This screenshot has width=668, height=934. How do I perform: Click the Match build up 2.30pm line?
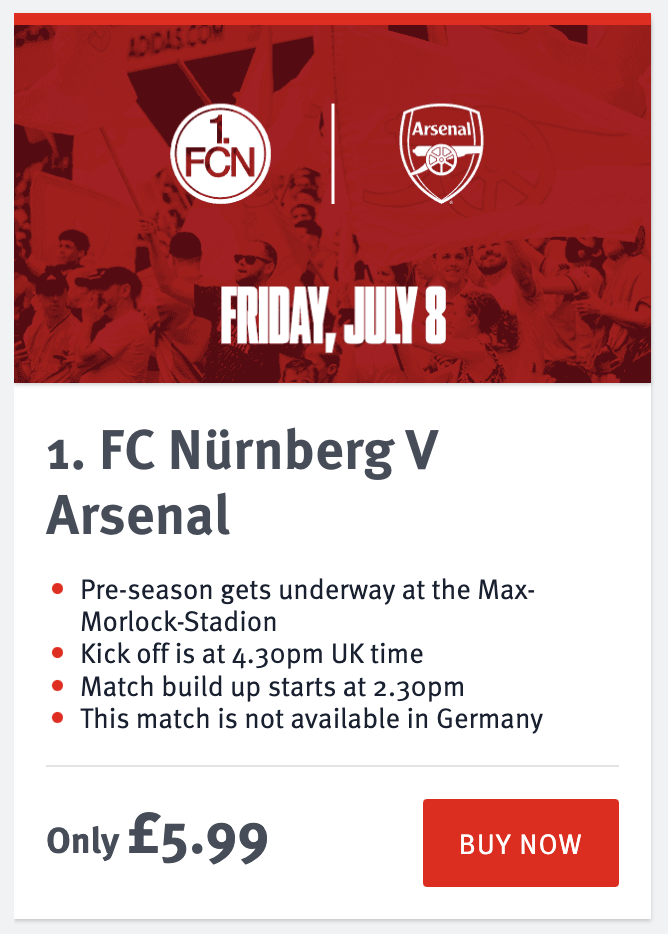point(272,686)
